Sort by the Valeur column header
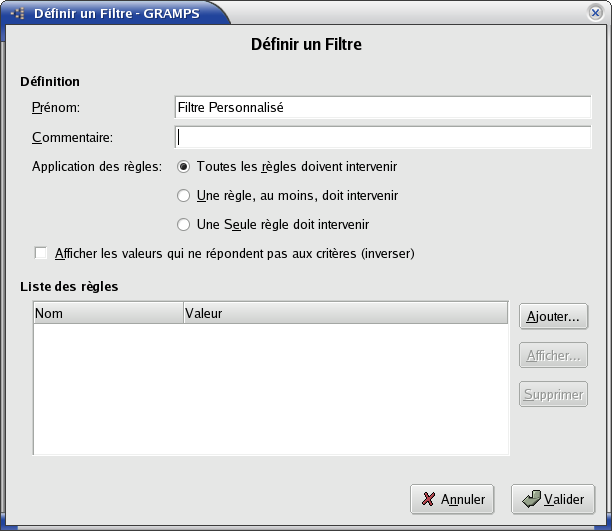The height and width of the screenshot is (531, 612). pos(344,314)
